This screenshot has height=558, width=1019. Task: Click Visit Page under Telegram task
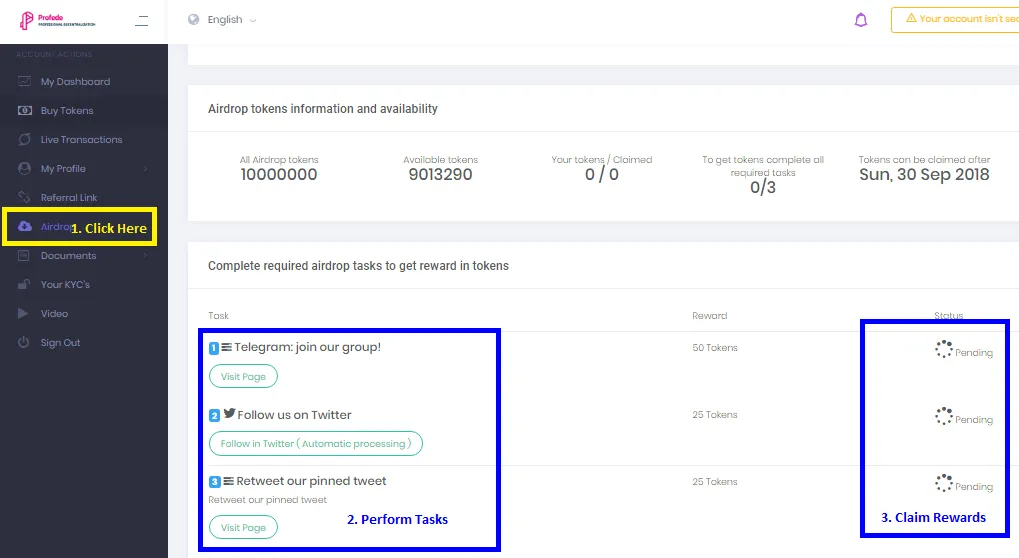pos(243,376)
